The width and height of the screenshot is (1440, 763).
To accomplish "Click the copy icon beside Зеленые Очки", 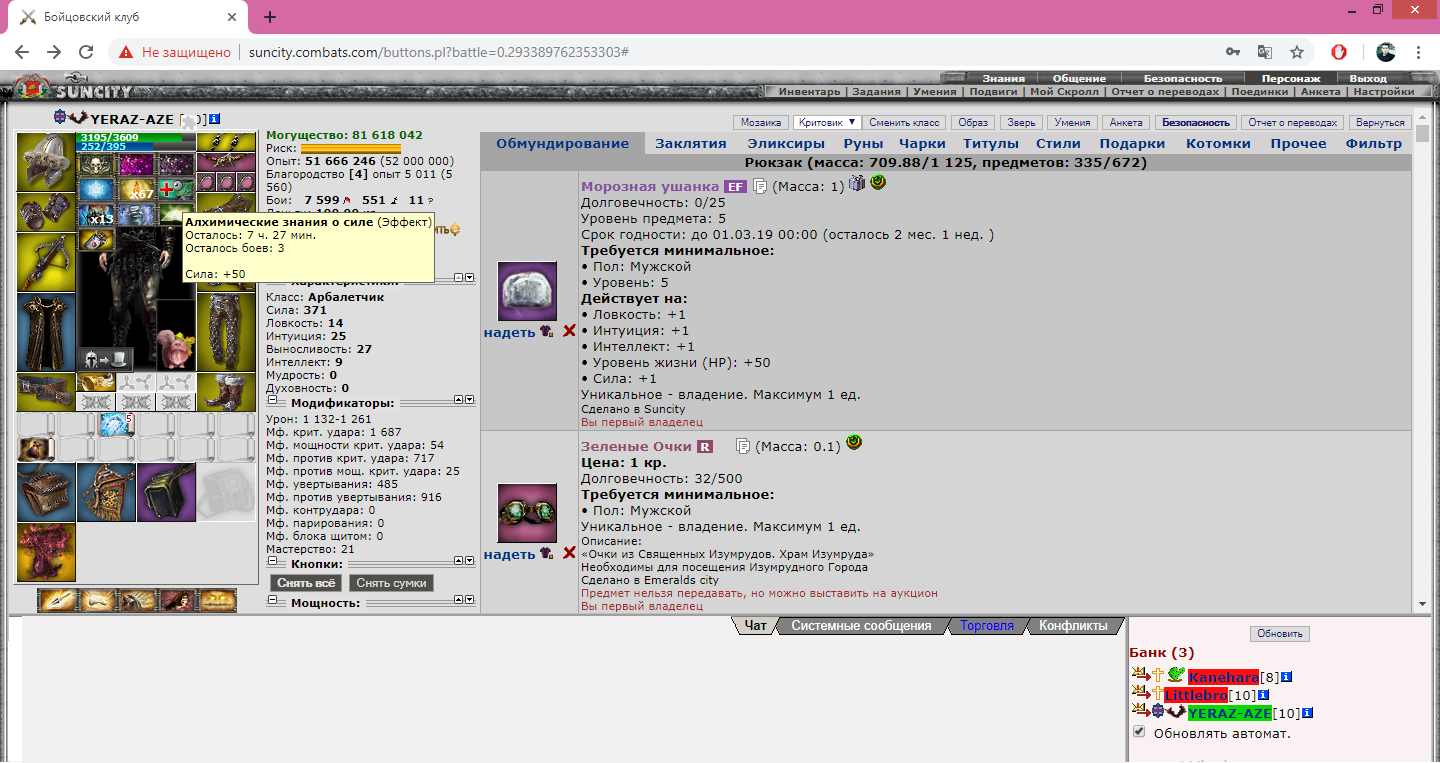I will pos(743,446).
